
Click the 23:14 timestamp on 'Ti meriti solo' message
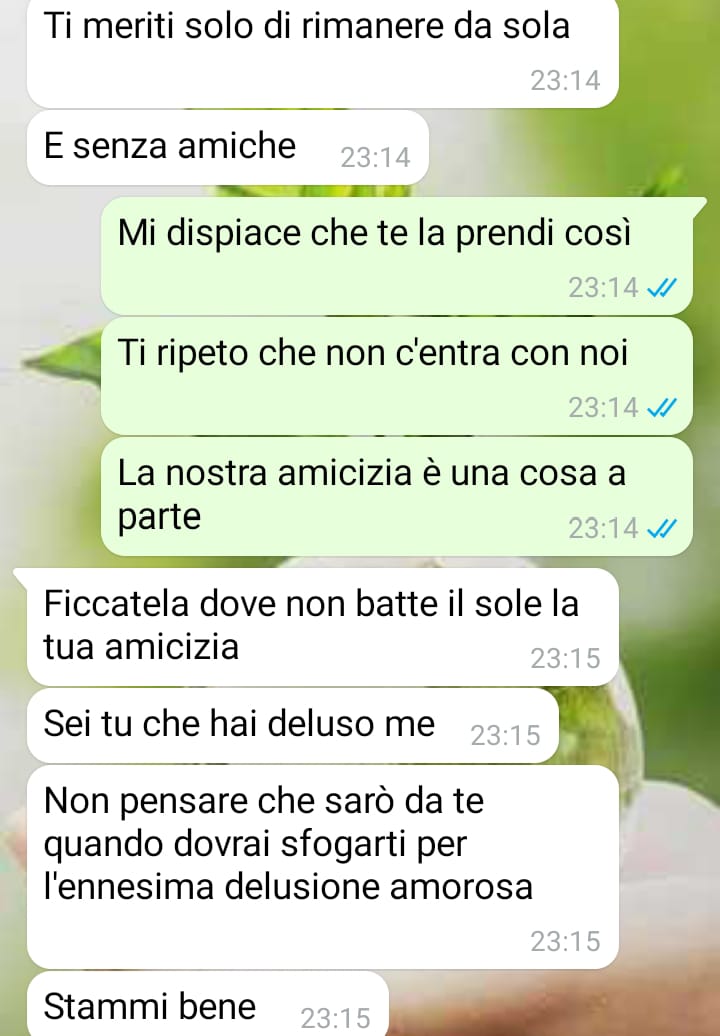[x=565, y=81]
